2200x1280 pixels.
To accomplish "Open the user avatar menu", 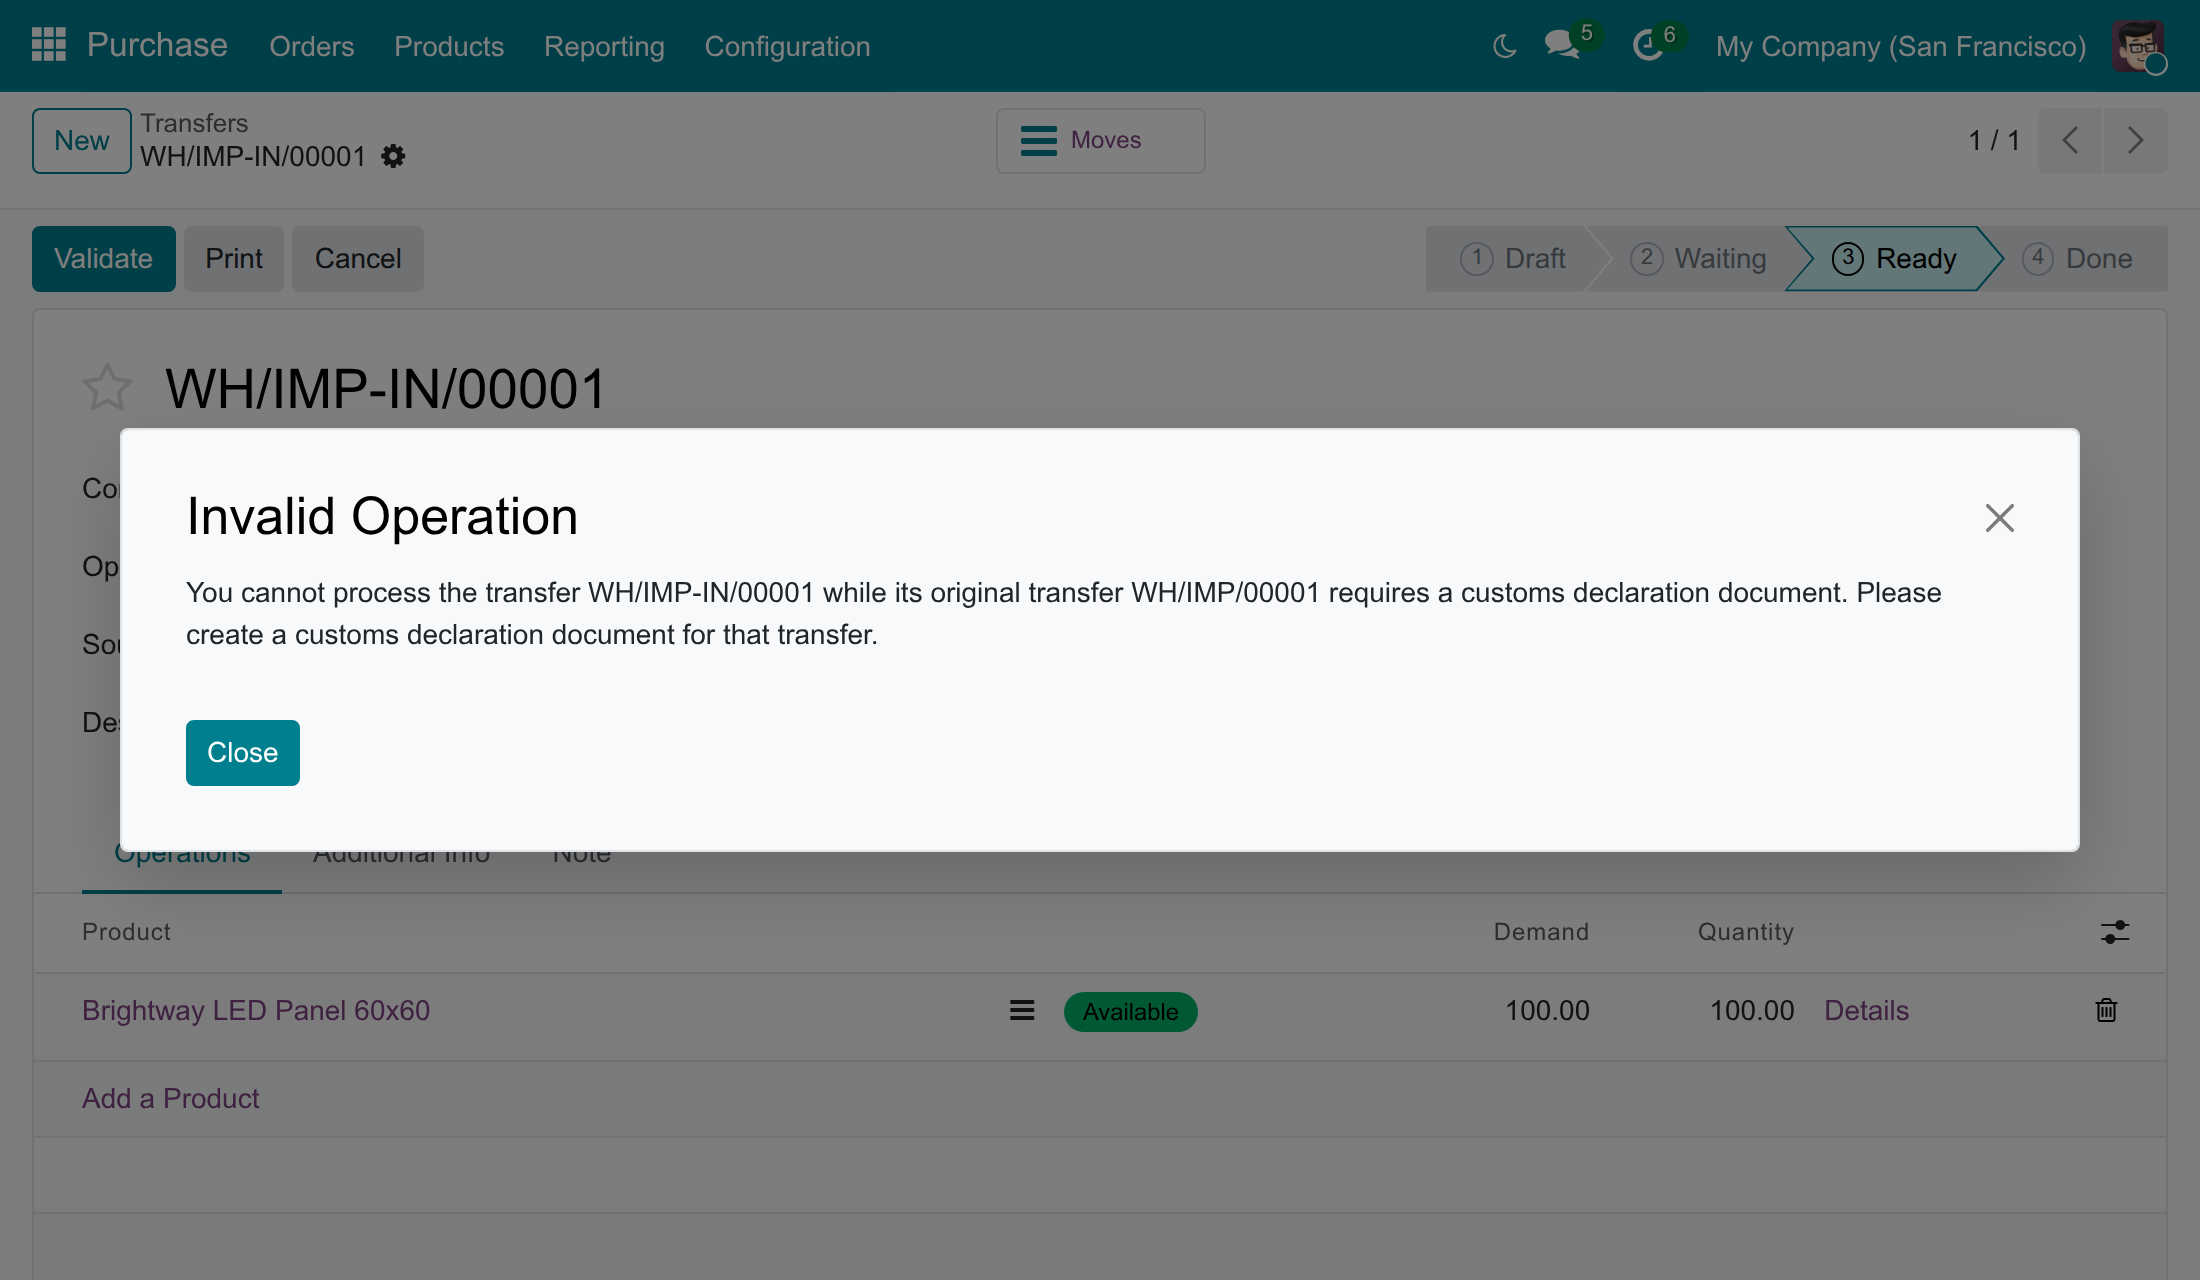I will point(2138,46).
